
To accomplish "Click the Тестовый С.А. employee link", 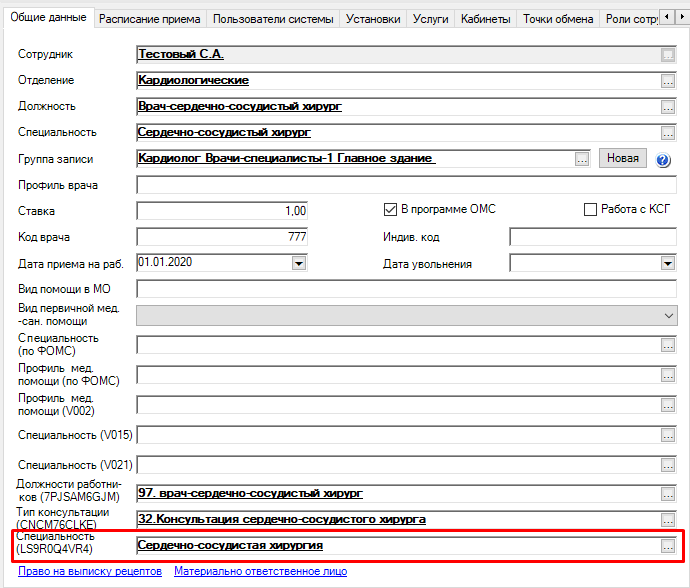I will pyautogui.click(x=181, y=54).
